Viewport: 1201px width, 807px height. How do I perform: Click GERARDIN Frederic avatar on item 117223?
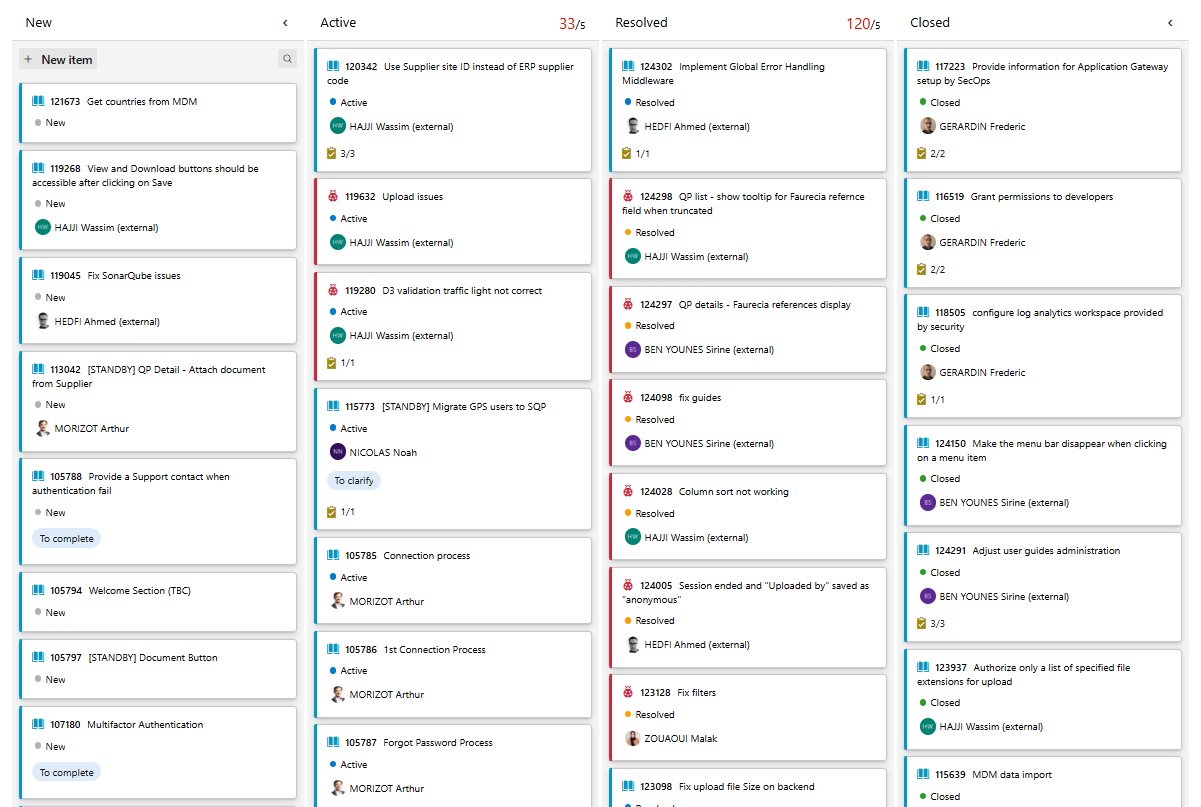(x=928, y=126)
